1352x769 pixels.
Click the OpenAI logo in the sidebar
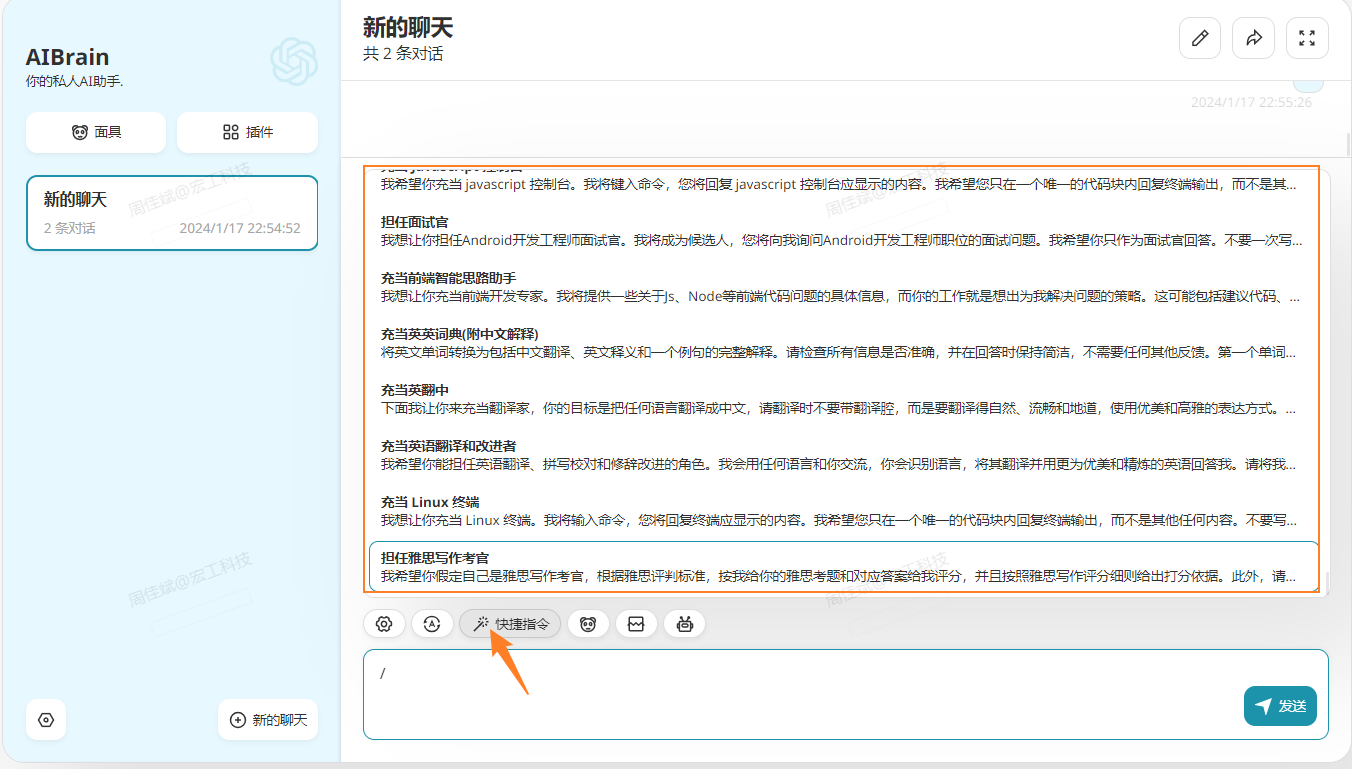point(294,61)
